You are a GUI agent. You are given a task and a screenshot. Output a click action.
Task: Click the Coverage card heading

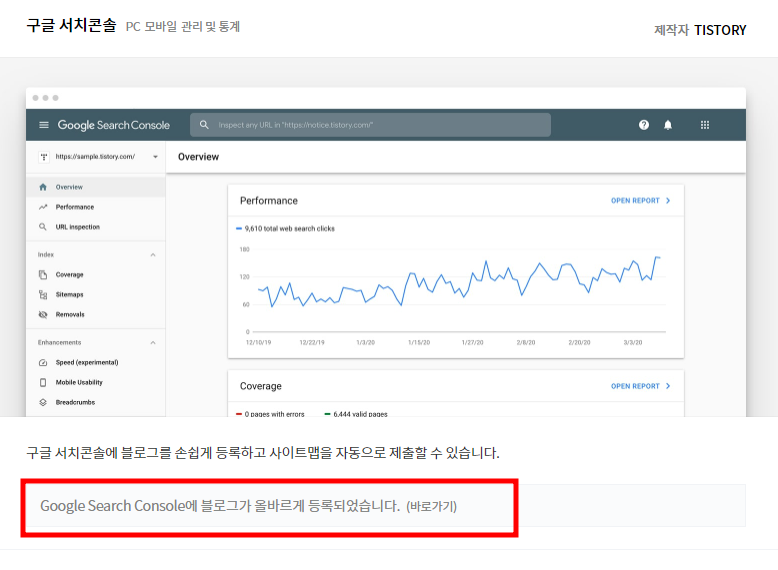coord(260,386)
